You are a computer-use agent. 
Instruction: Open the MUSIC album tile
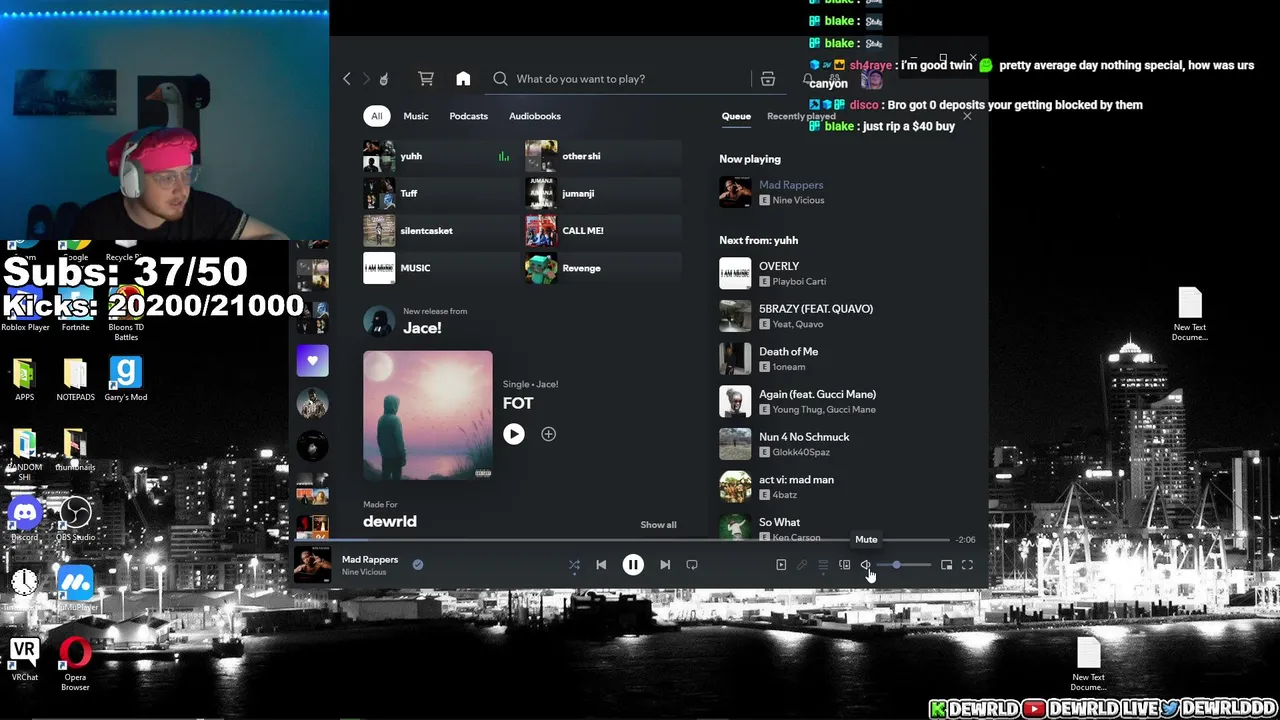click(440, 268)
